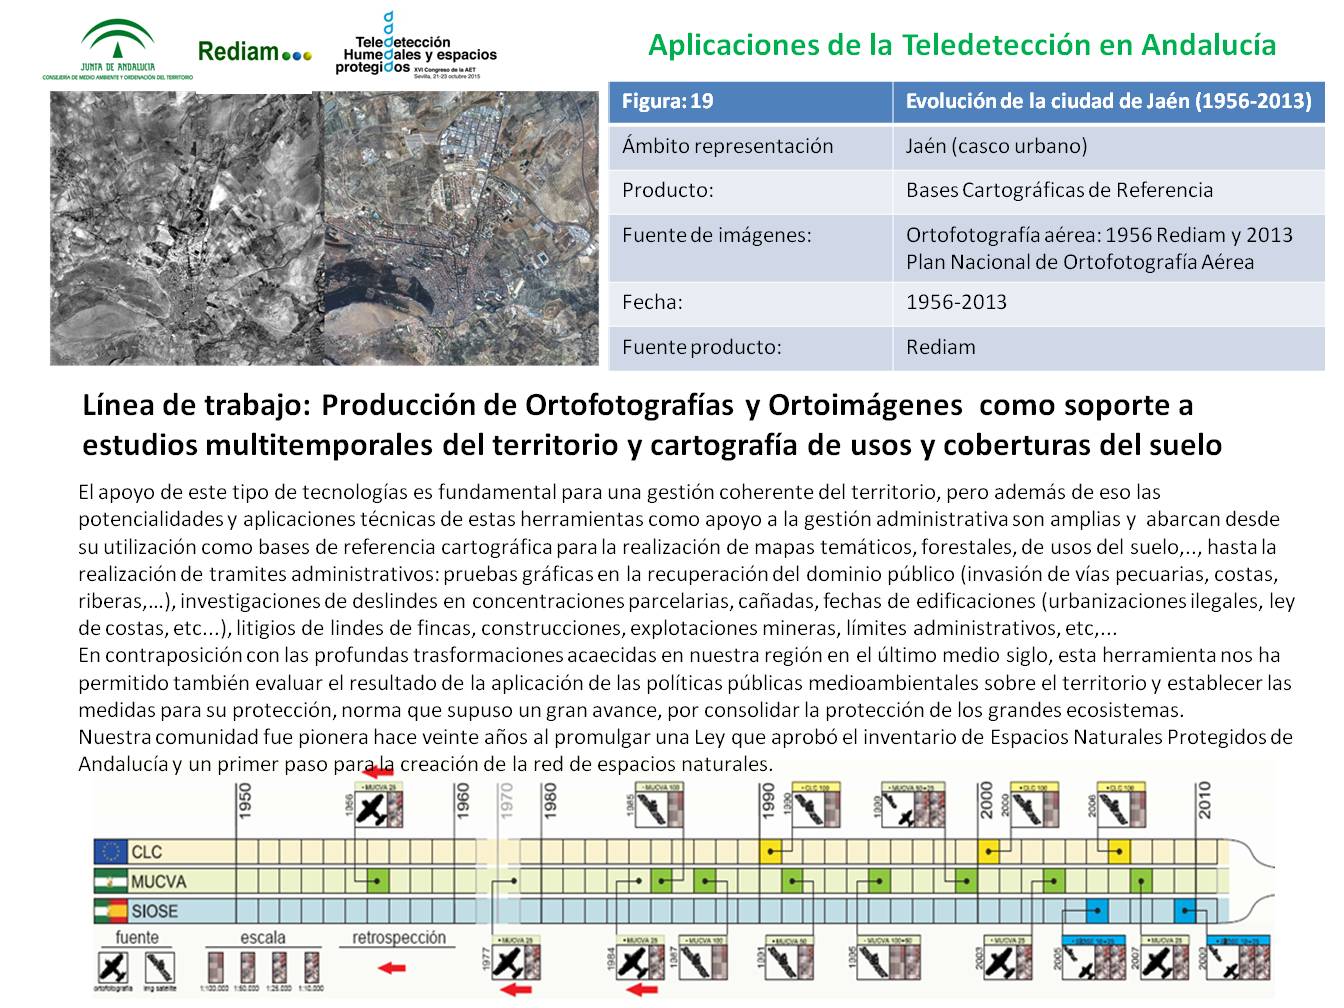Click the Junta de Andalucía logo
This screenshot has height=1008, width=1344.
tap(117, 51)
